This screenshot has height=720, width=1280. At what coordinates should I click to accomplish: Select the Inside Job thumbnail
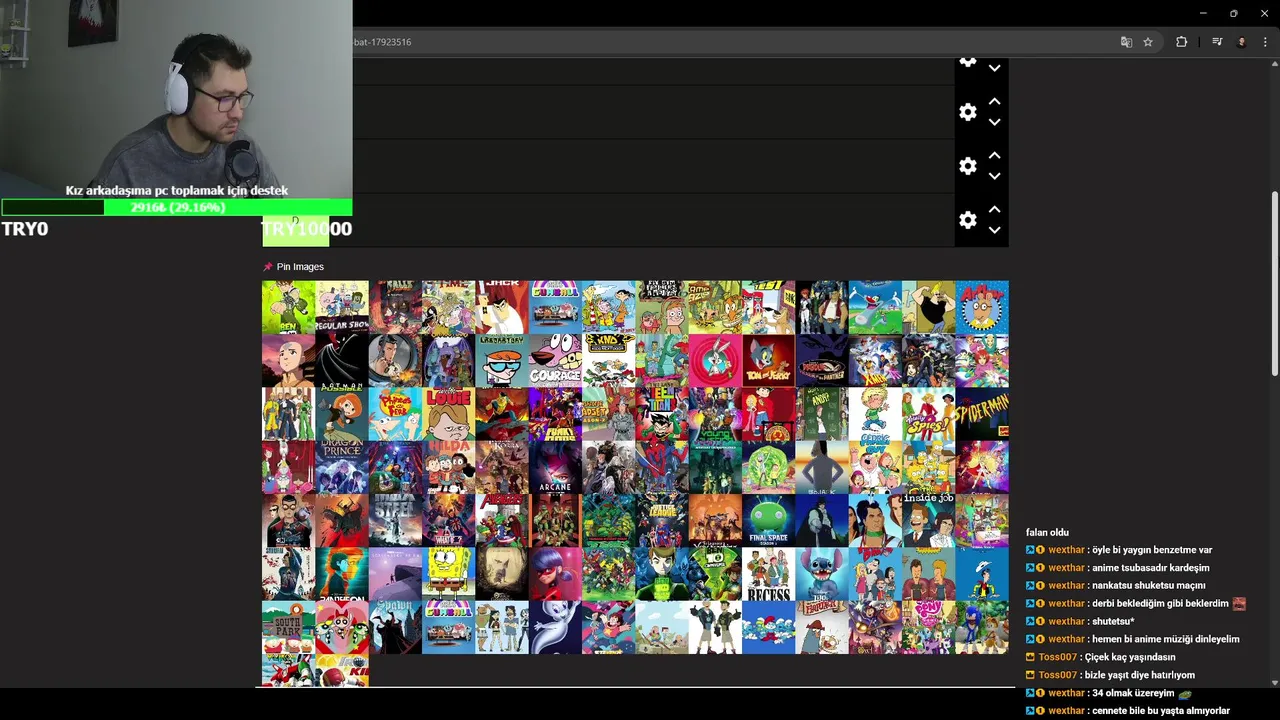coord(929,521)
